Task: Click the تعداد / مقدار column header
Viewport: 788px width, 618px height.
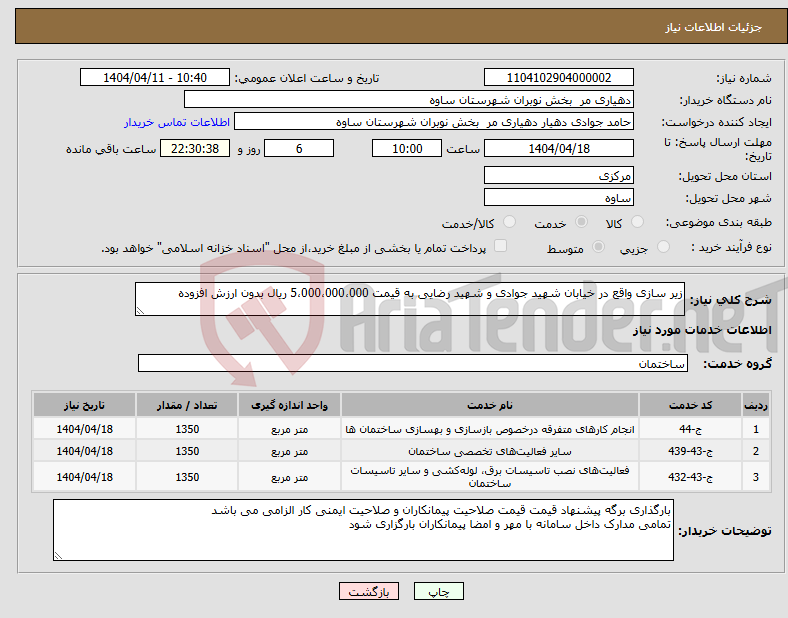Action: tap(187, 405)
